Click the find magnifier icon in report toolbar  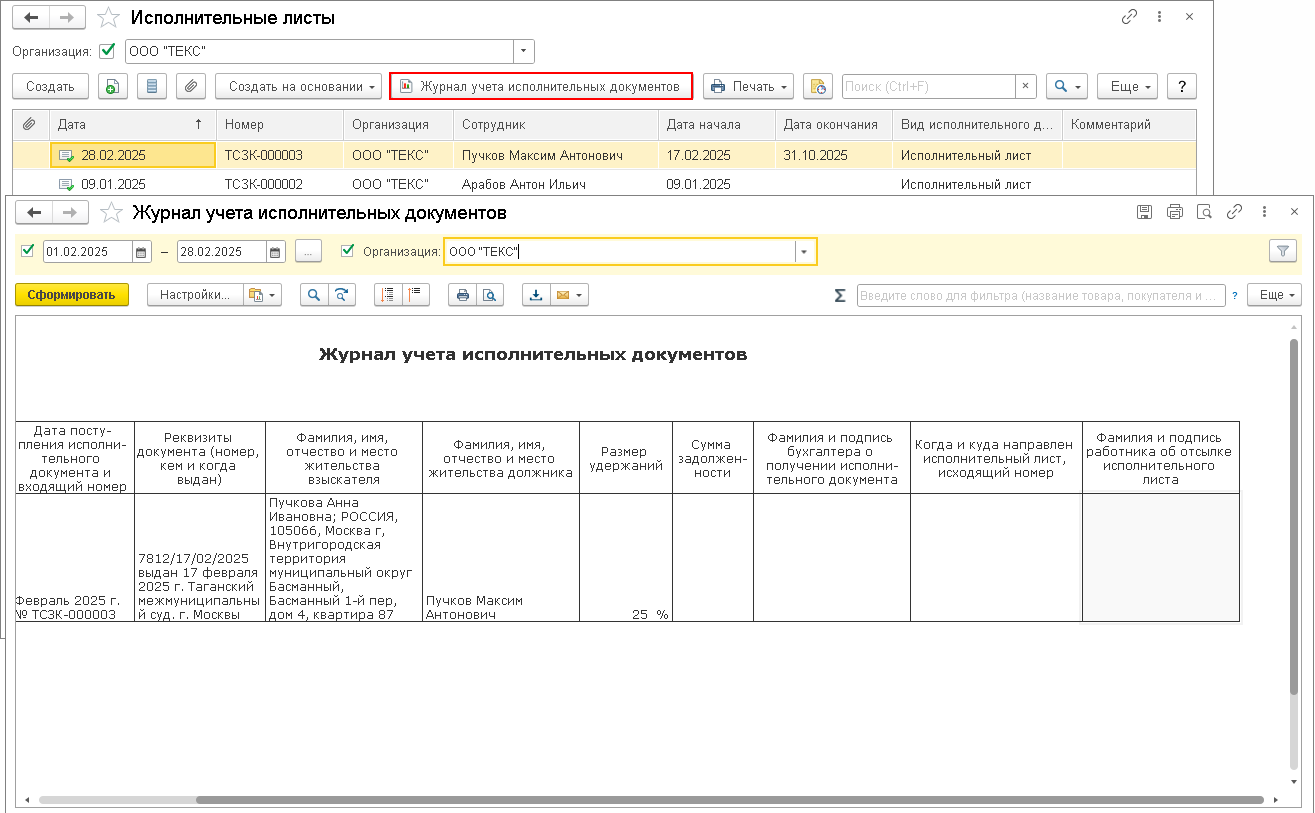tap(314, 295)
